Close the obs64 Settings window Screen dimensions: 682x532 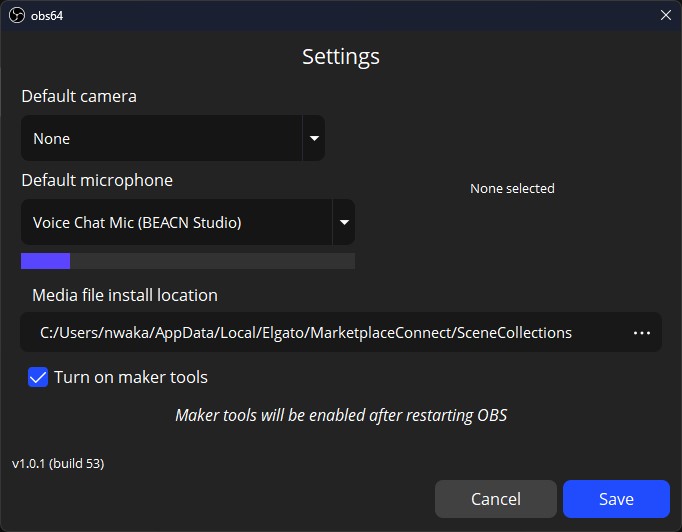click(666, 14)
